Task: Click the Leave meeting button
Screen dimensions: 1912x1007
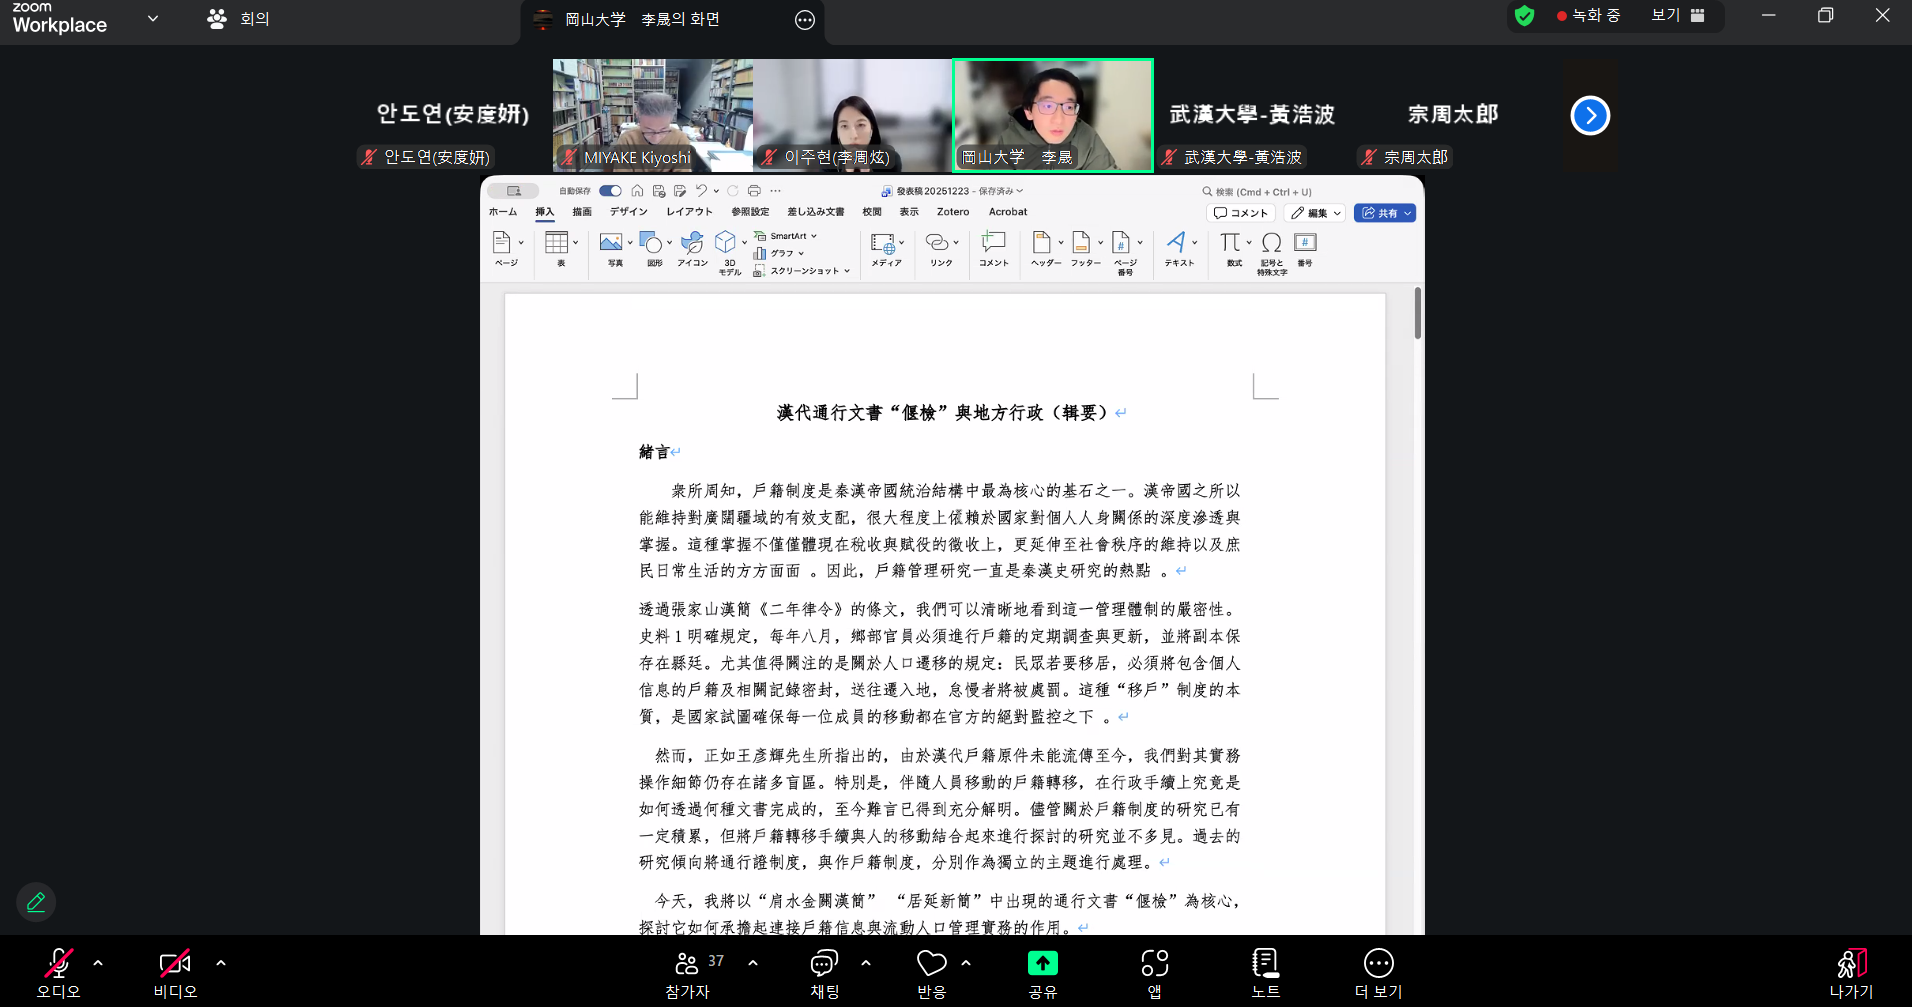Action: (1850, 964)
